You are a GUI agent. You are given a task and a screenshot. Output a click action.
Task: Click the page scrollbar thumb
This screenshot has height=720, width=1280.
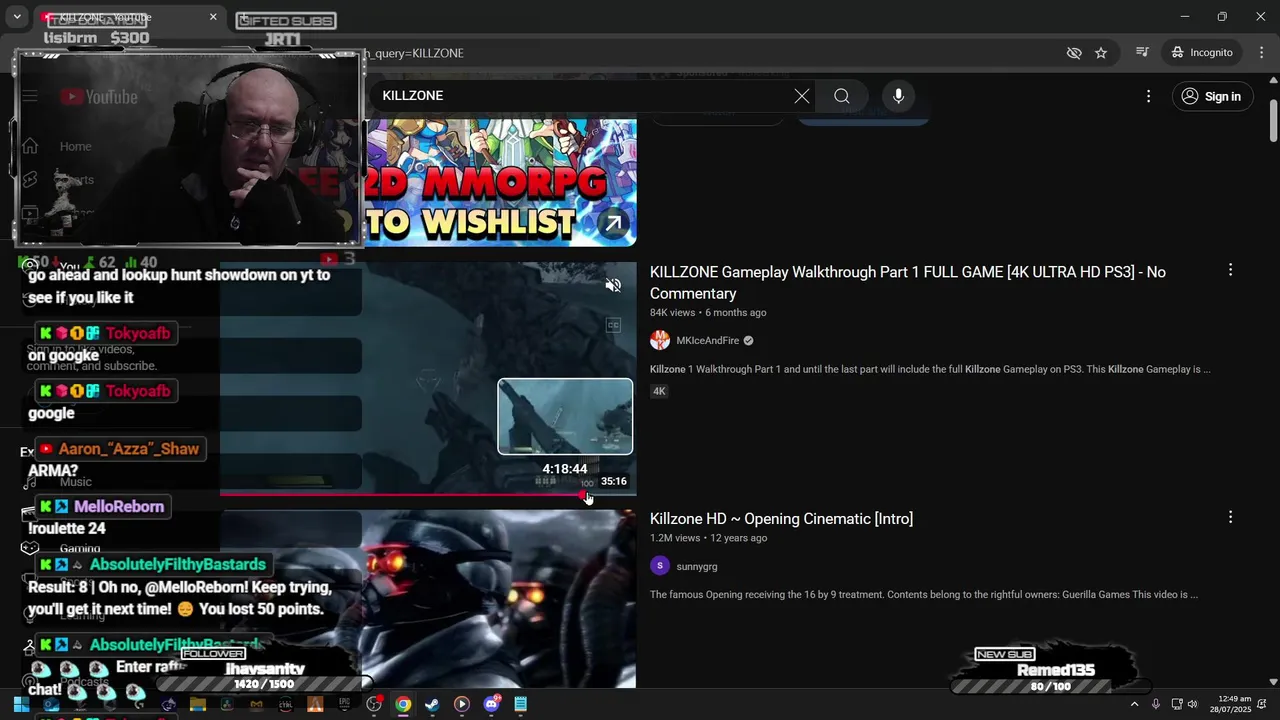point(1273,122)
